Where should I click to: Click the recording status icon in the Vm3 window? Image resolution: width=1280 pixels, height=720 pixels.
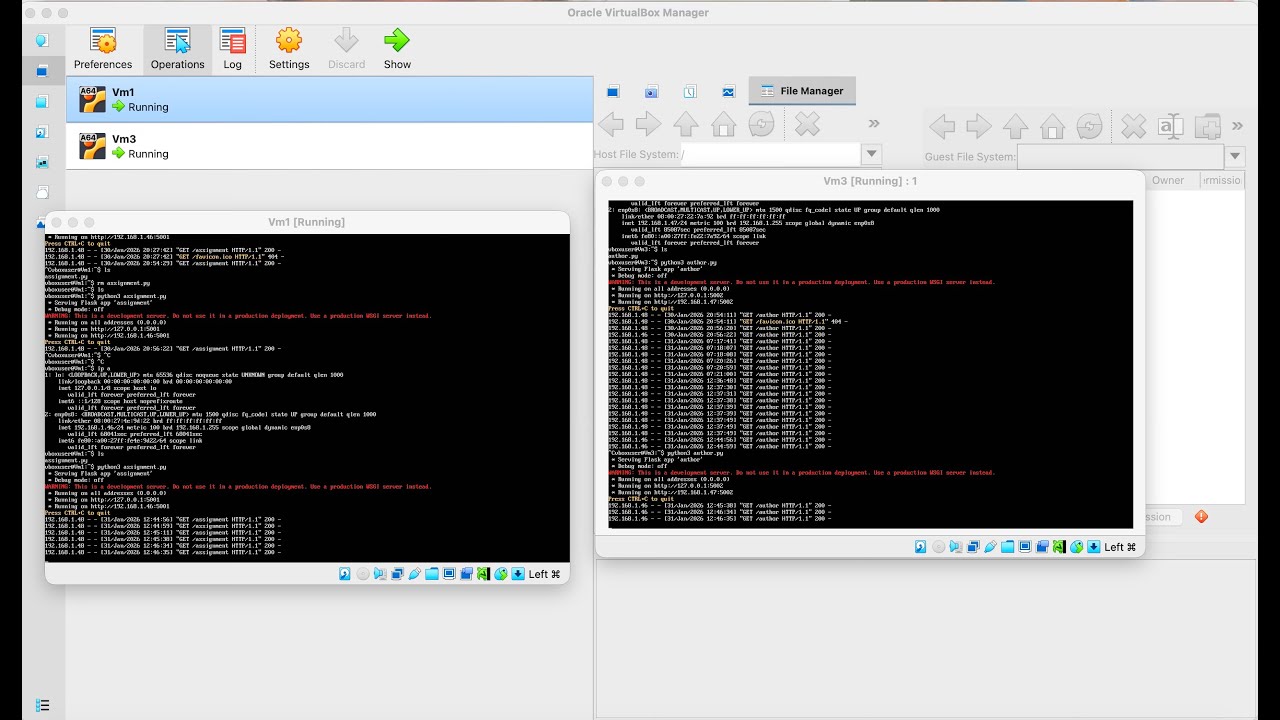click(1042, 547)
